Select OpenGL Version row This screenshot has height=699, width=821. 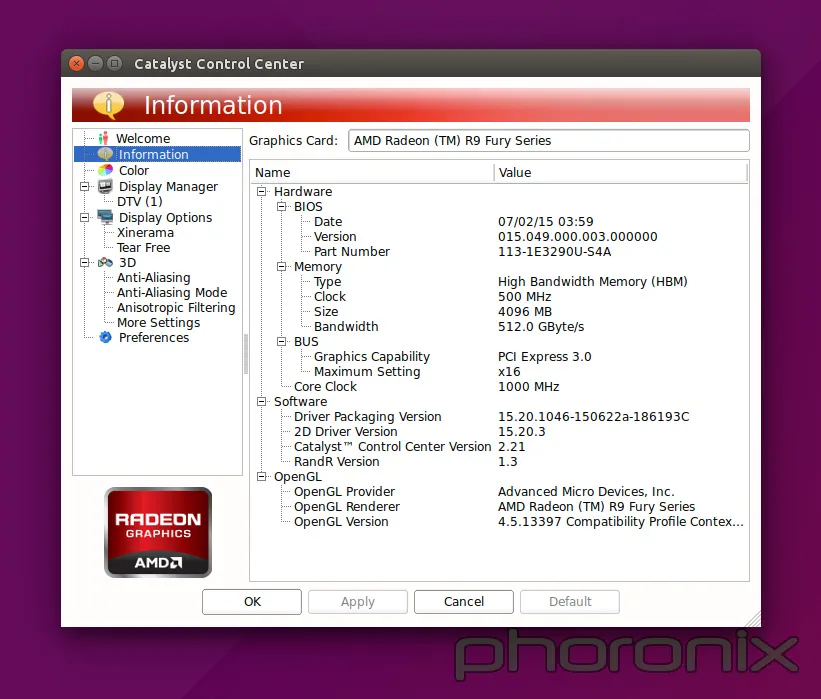(x=500, y=522)
